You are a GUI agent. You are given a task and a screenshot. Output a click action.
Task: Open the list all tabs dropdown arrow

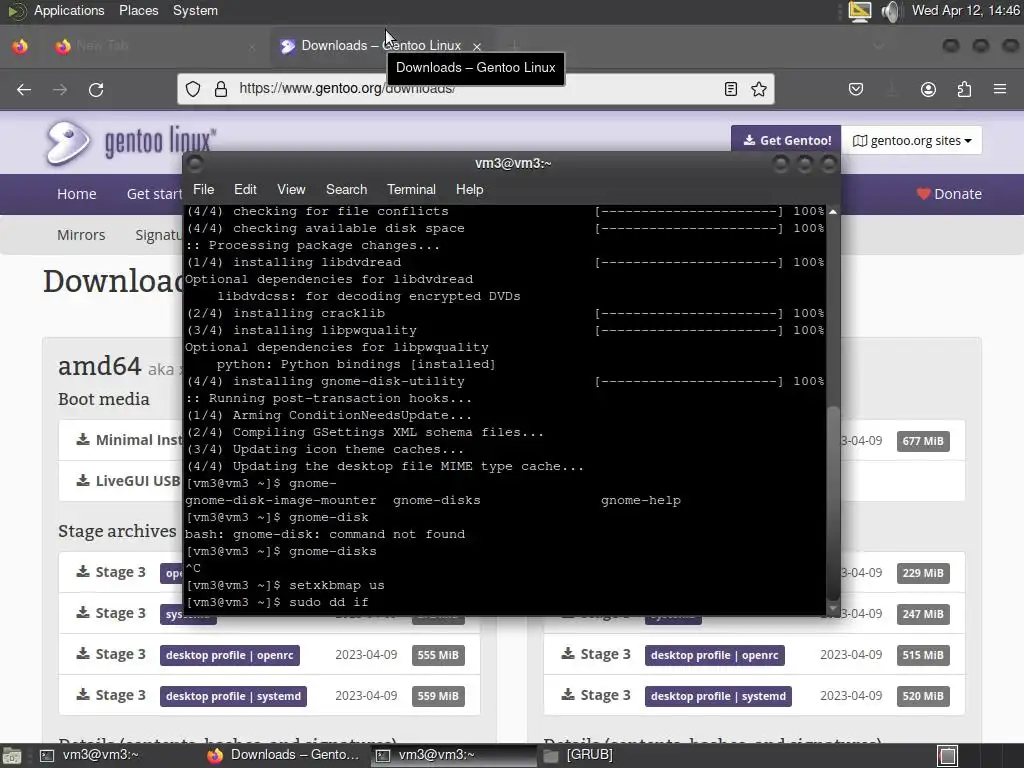click(x=878, y=46)
